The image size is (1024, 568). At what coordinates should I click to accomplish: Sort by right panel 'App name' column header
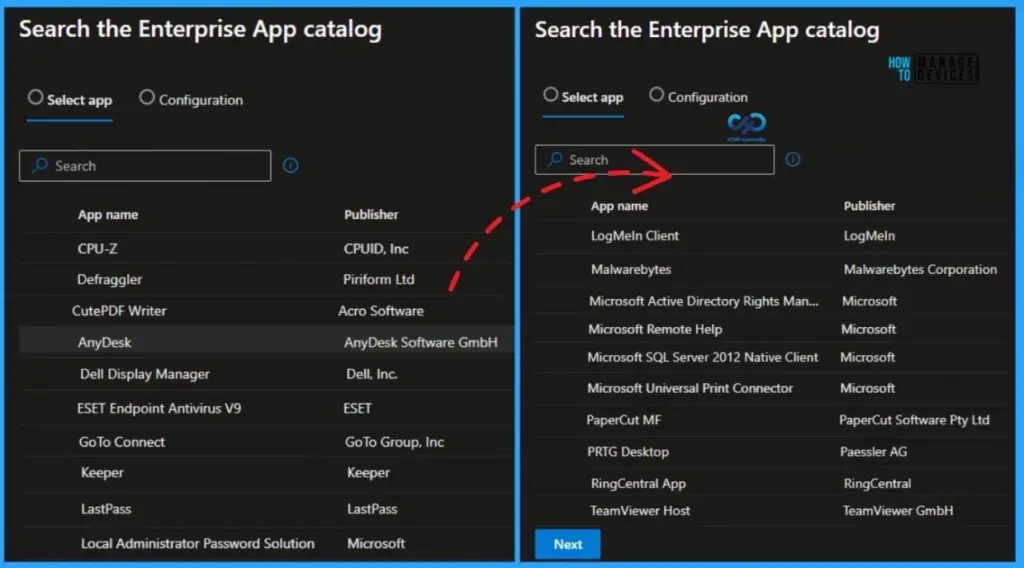[x=619, y=206]
